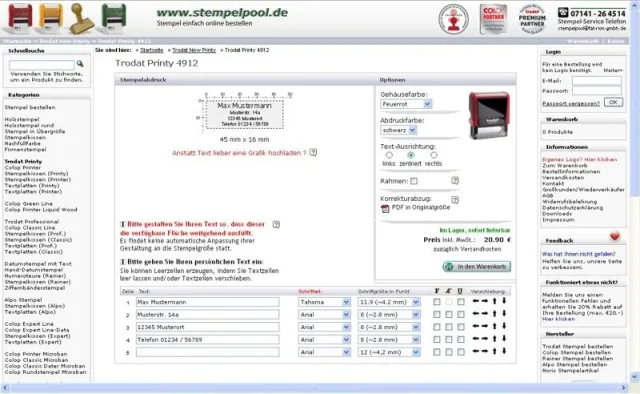
Task: Click into the Schnellsuche search field
Action: pyautogui.click(x=42, y=65)
